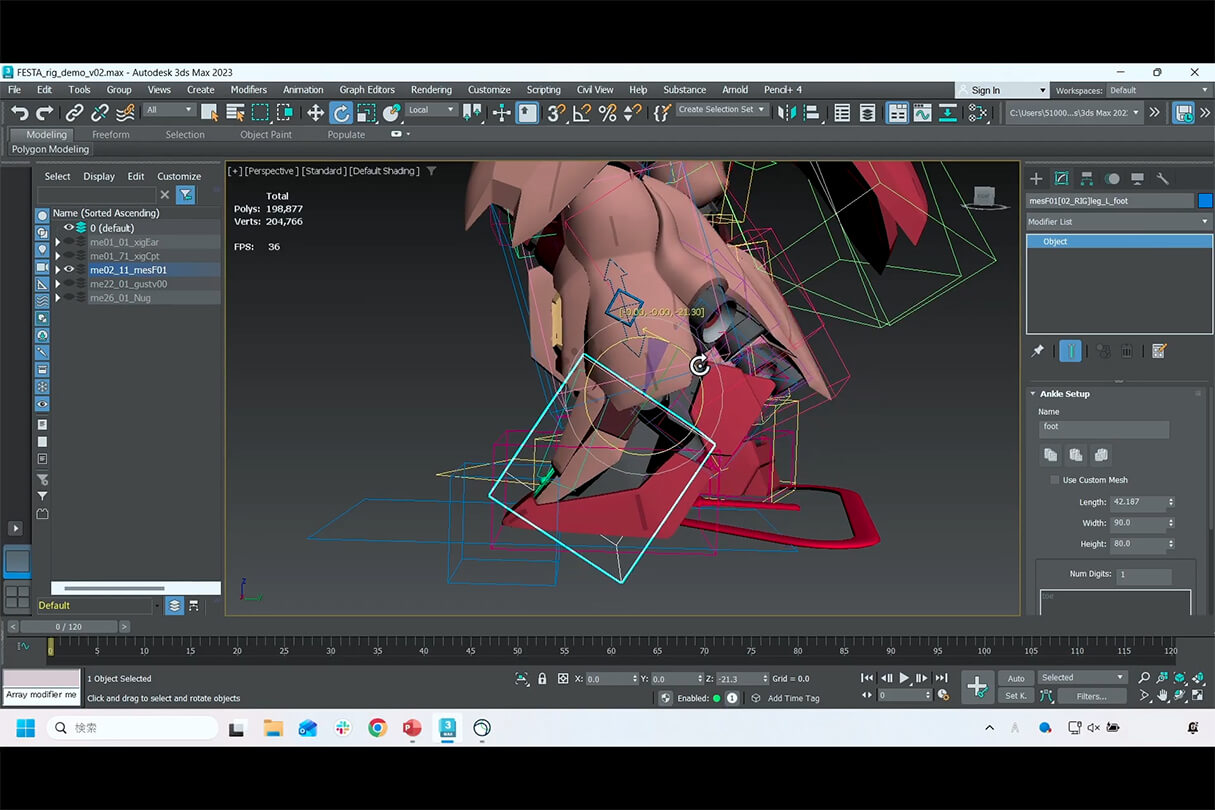Open the Layer Explorer icon

tap(867, 113)
